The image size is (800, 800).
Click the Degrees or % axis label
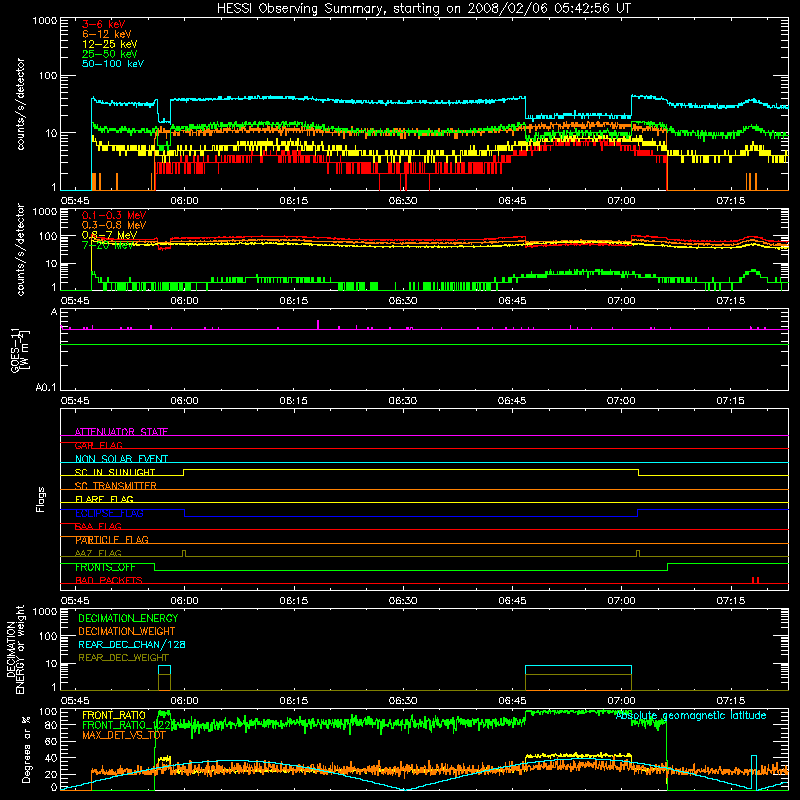tap(26, 749)
